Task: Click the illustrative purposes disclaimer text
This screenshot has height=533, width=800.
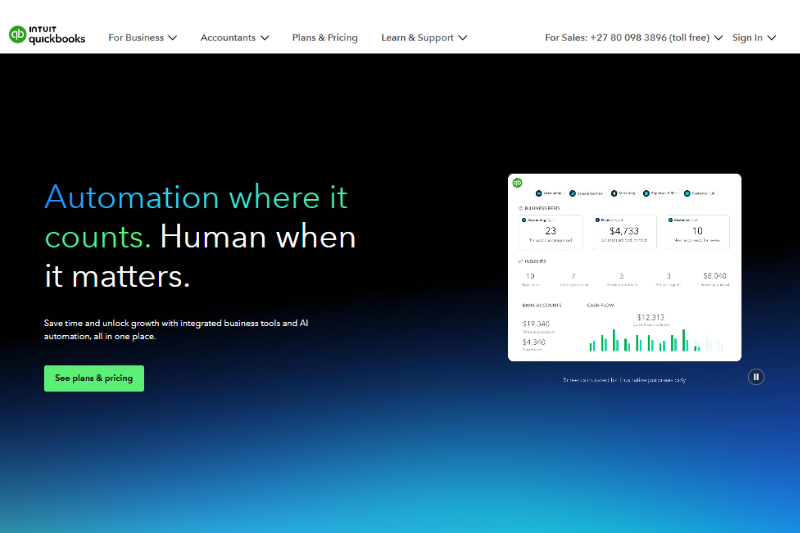Action: tap(624, 380)
